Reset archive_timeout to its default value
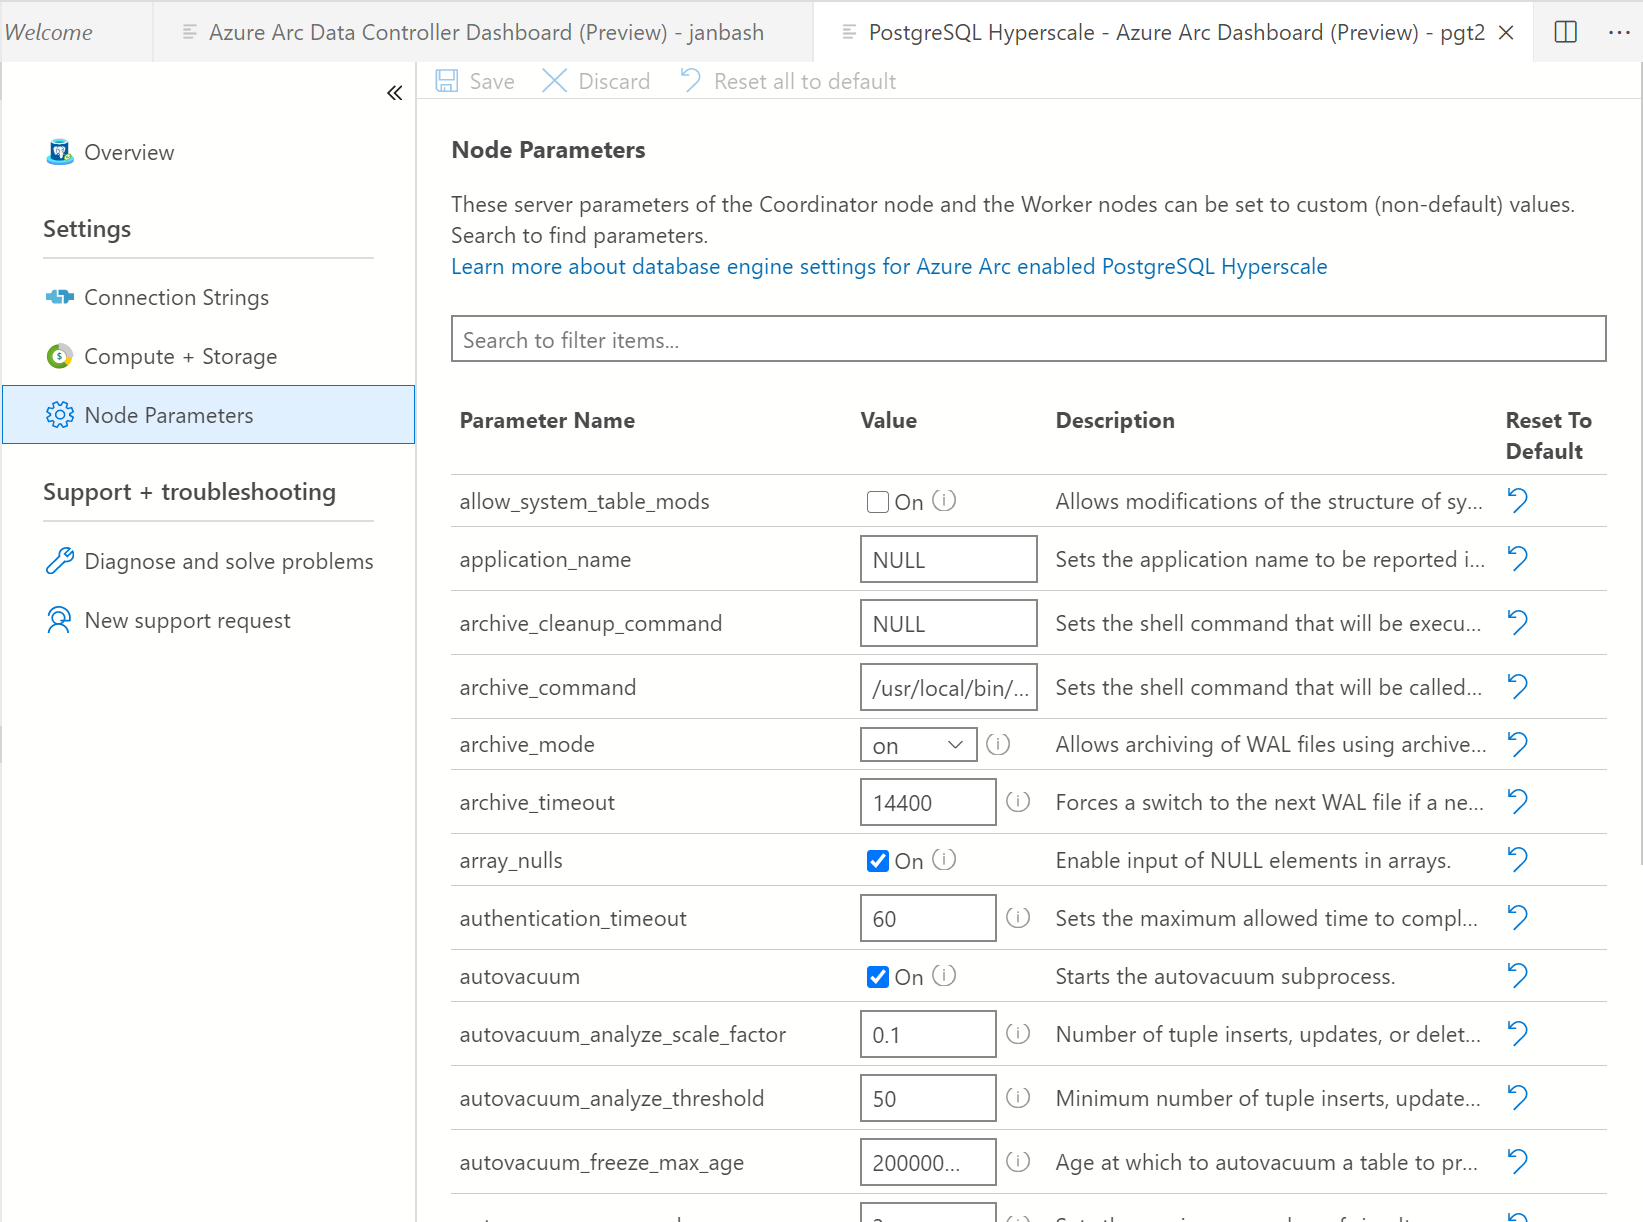Viewport: 1643px width, 1222px height. click(x=1517, y=801)
